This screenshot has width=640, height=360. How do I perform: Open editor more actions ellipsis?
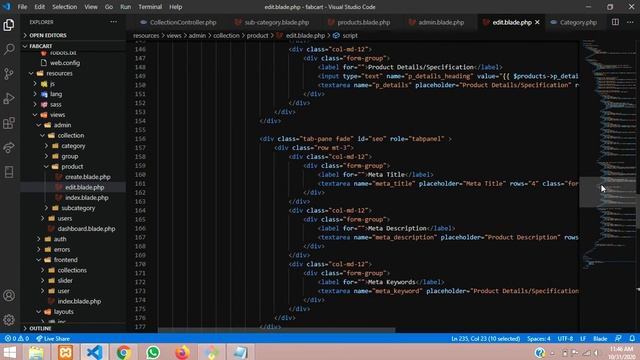630,22
